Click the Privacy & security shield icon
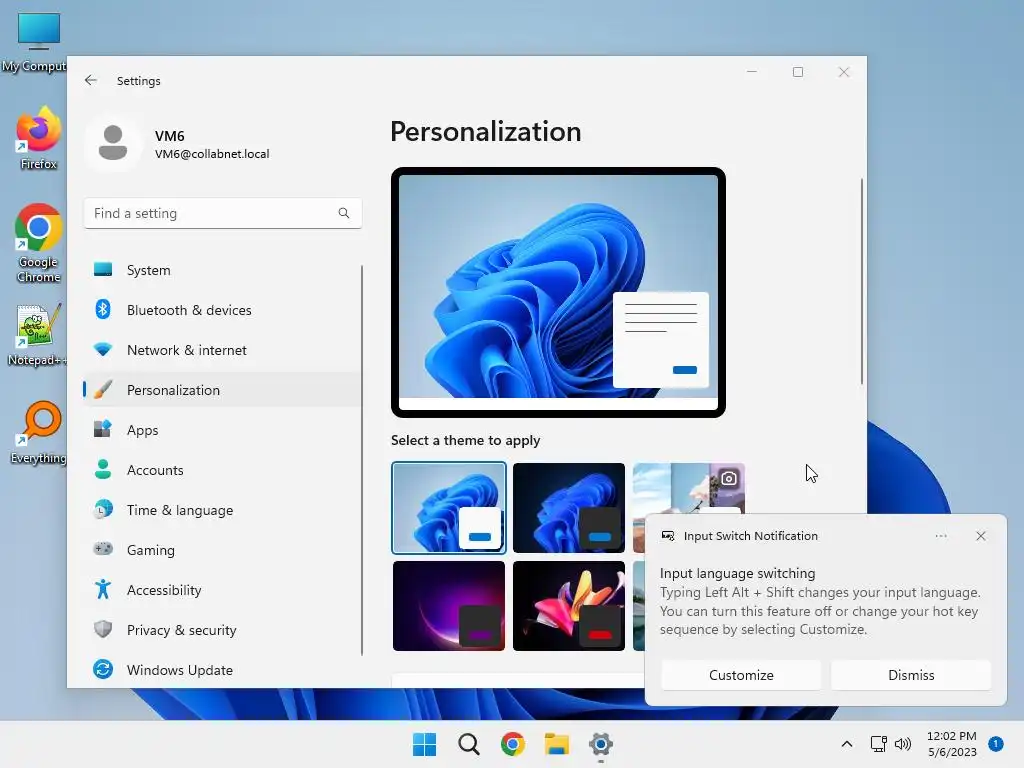Image resolution: width=1024 pixels, height=768 pixels. (x=103, y=629)
